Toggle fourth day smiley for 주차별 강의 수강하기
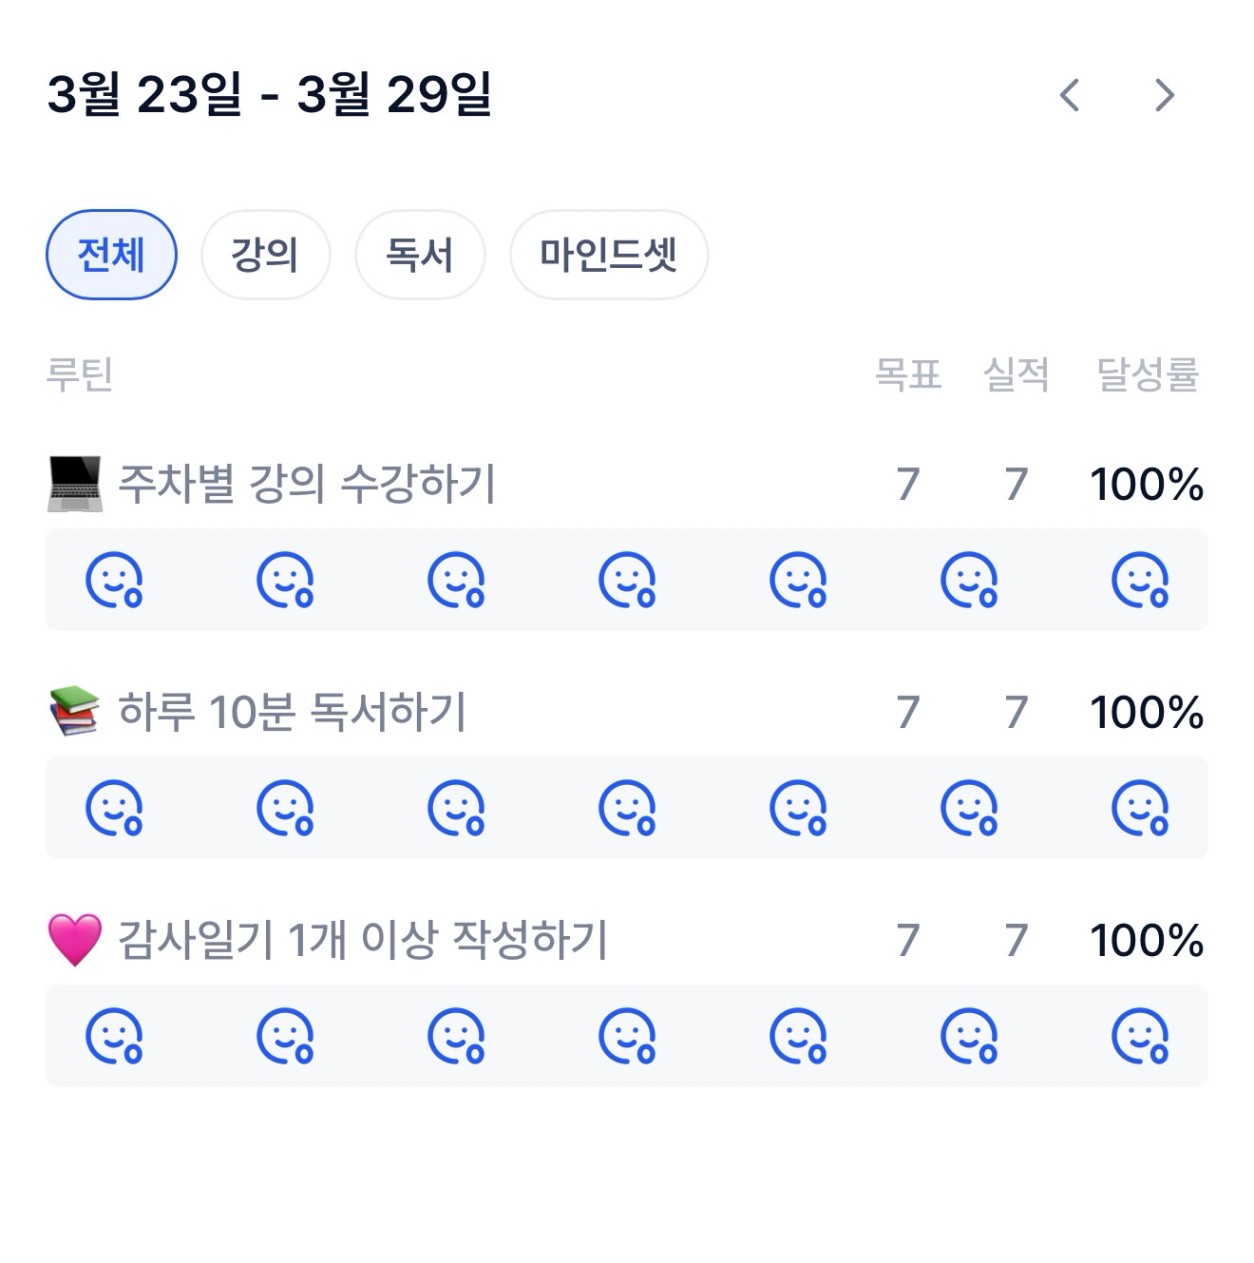The image size is (1254, 1263). tap(627, 580)
